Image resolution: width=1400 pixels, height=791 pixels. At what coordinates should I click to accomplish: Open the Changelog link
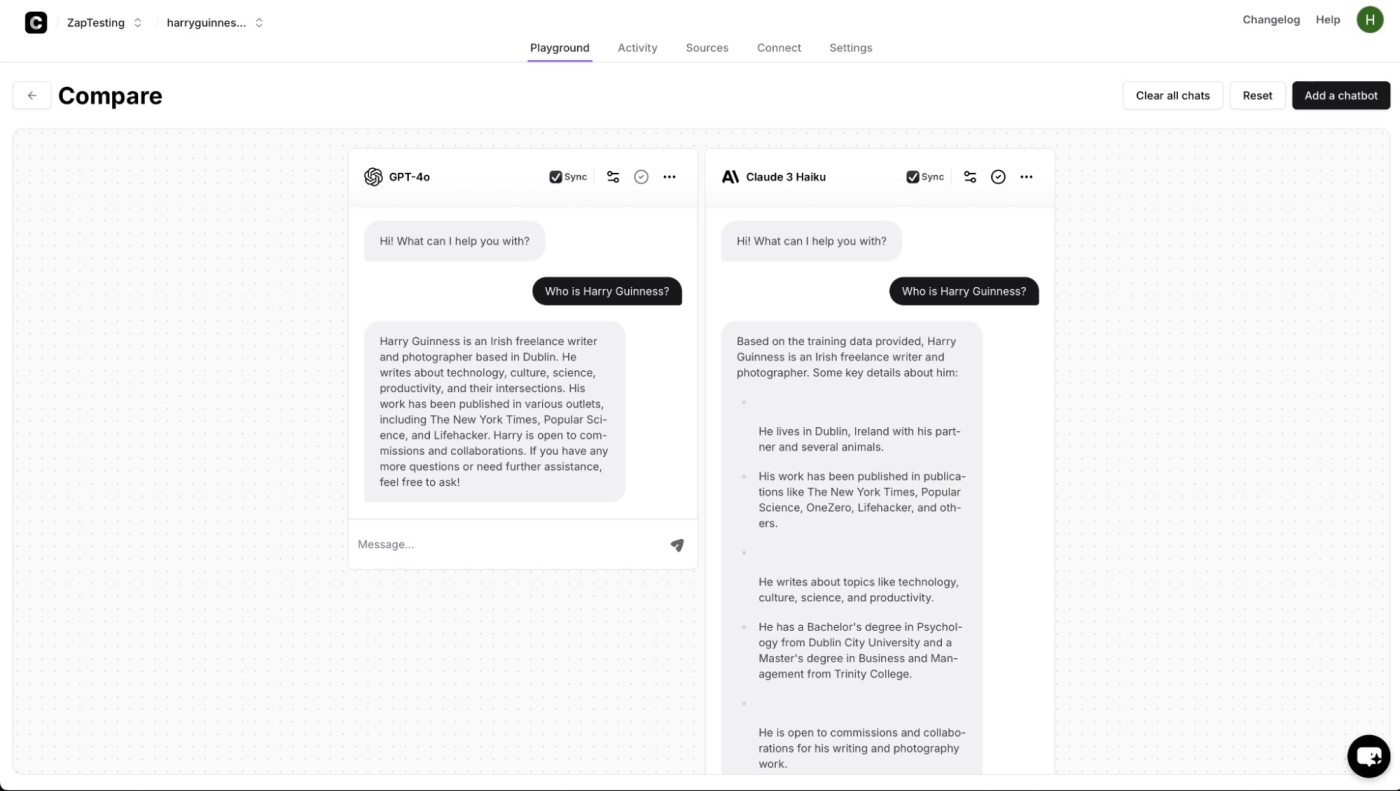[x=1271, y=20]
